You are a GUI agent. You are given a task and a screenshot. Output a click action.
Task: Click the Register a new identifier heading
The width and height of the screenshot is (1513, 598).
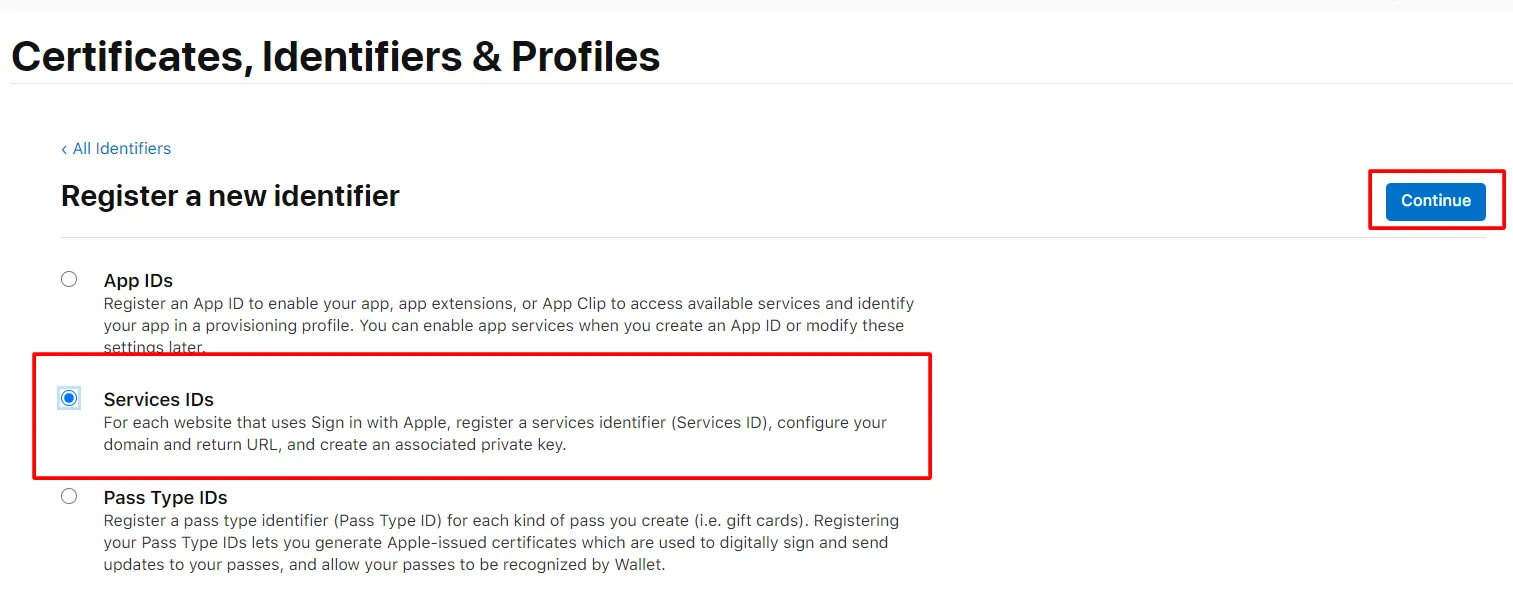point(229,196)
